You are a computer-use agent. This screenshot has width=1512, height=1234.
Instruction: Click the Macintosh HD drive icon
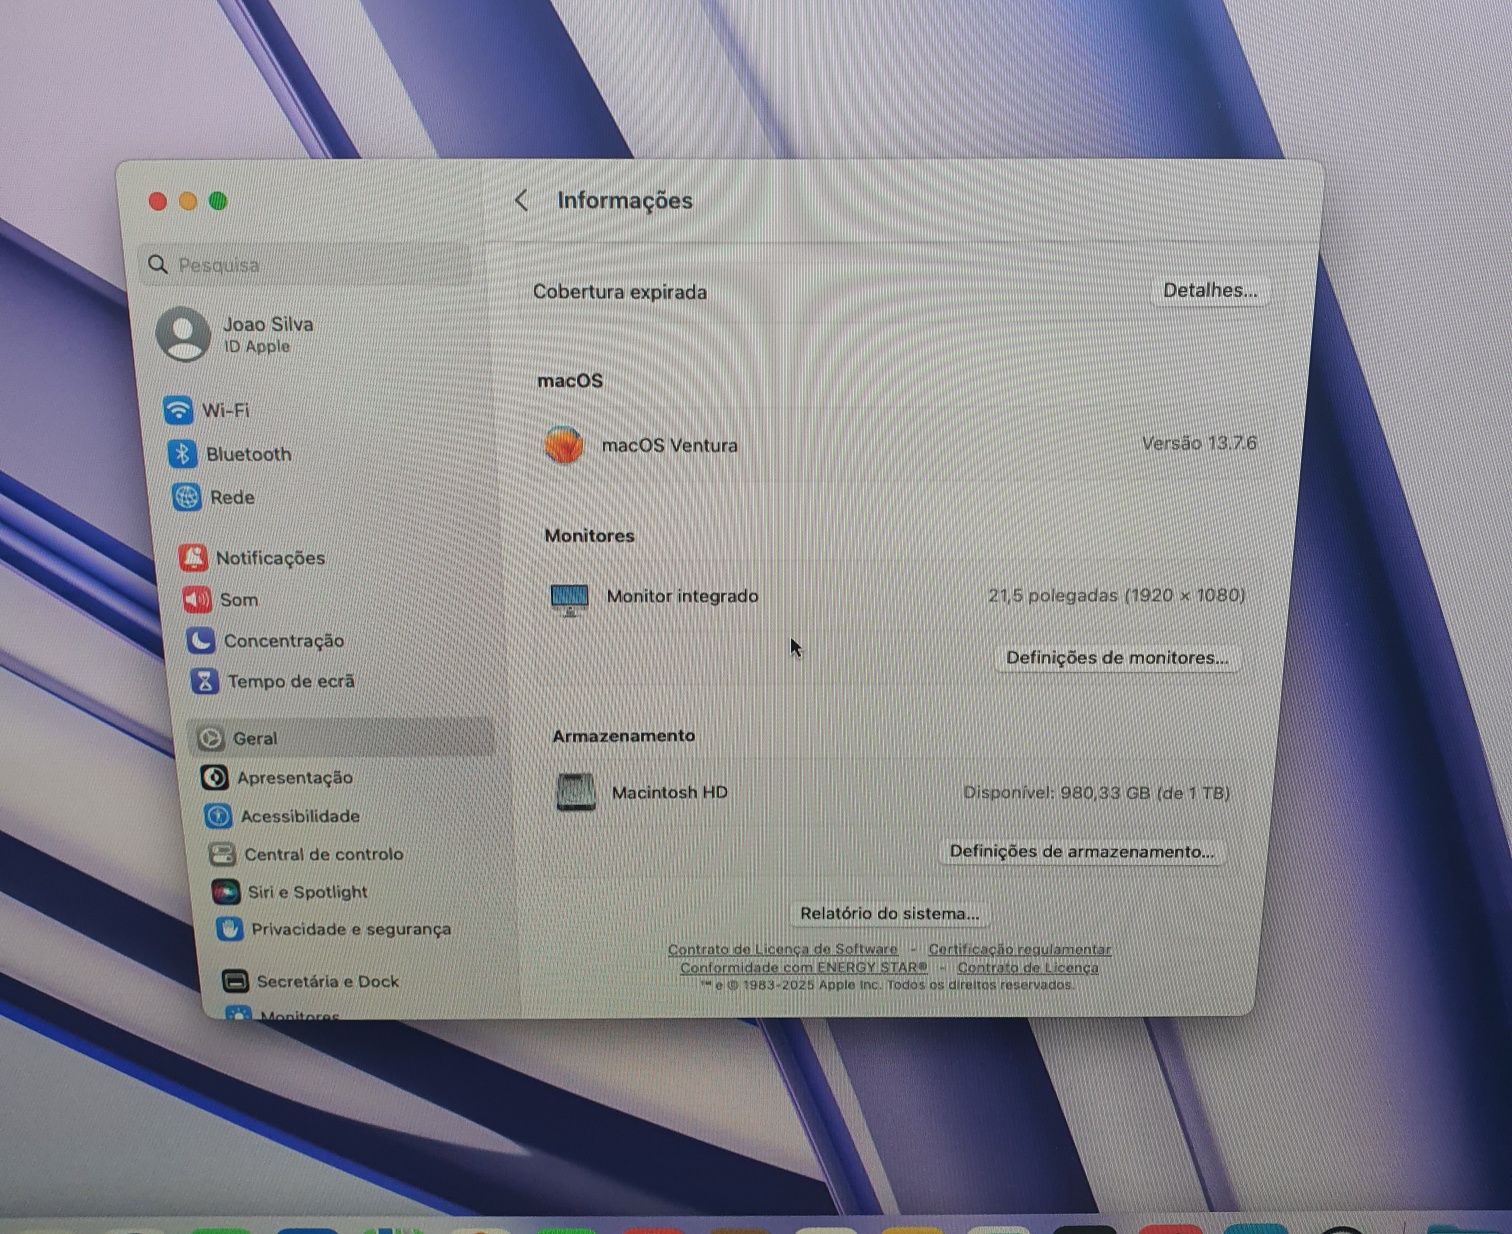point(576,792)
